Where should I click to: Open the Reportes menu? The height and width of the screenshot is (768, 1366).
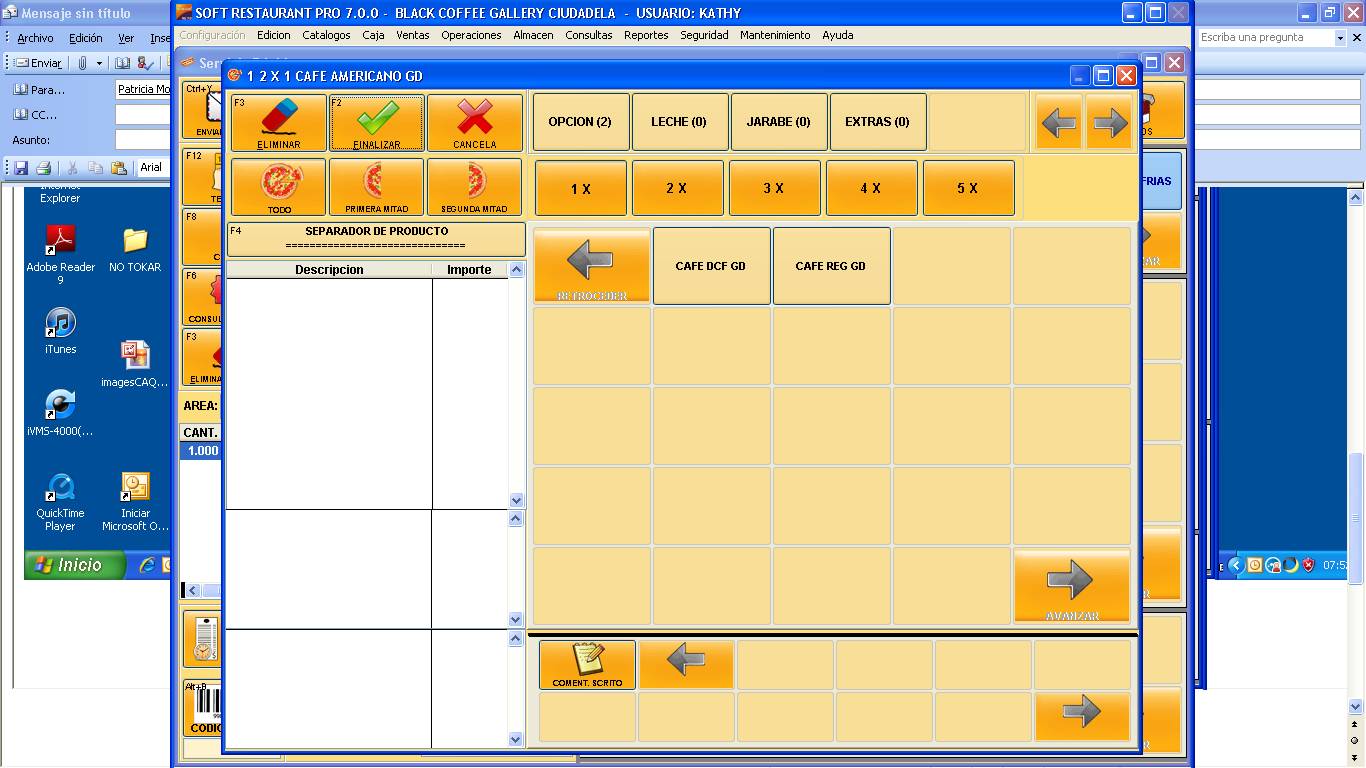(x=646, y=35)
